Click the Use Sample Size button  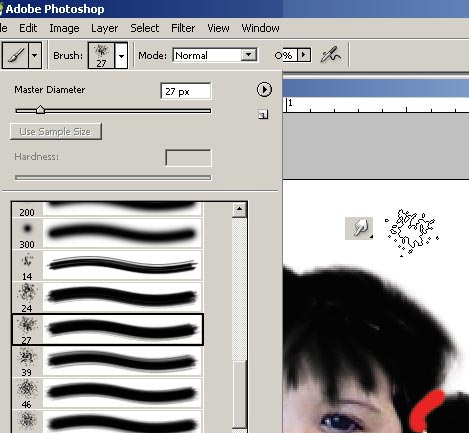[56, 132]
